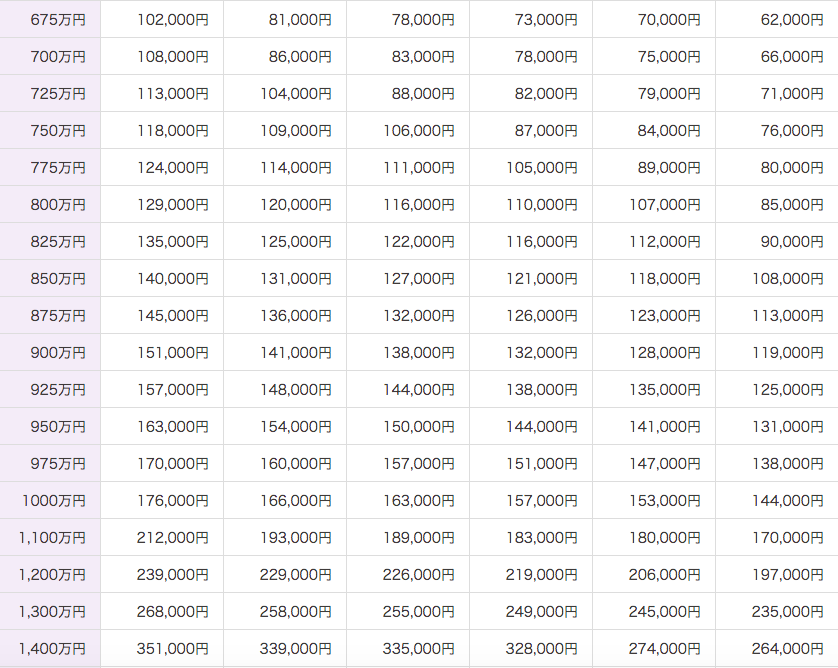838x668 pixels.
Task: Click the 274,000円 cell
Action: [654, 648]
